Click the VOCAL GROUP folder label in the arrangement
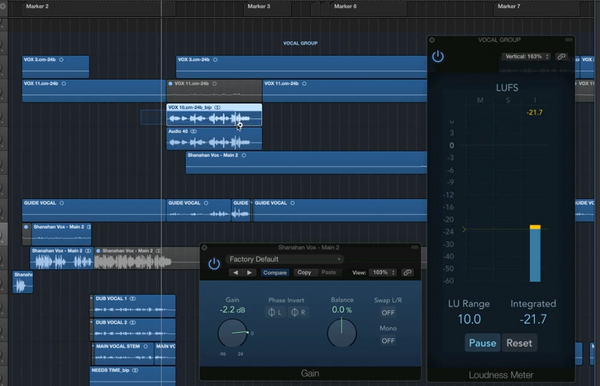600x386 pixels. (x=300, y=43)
